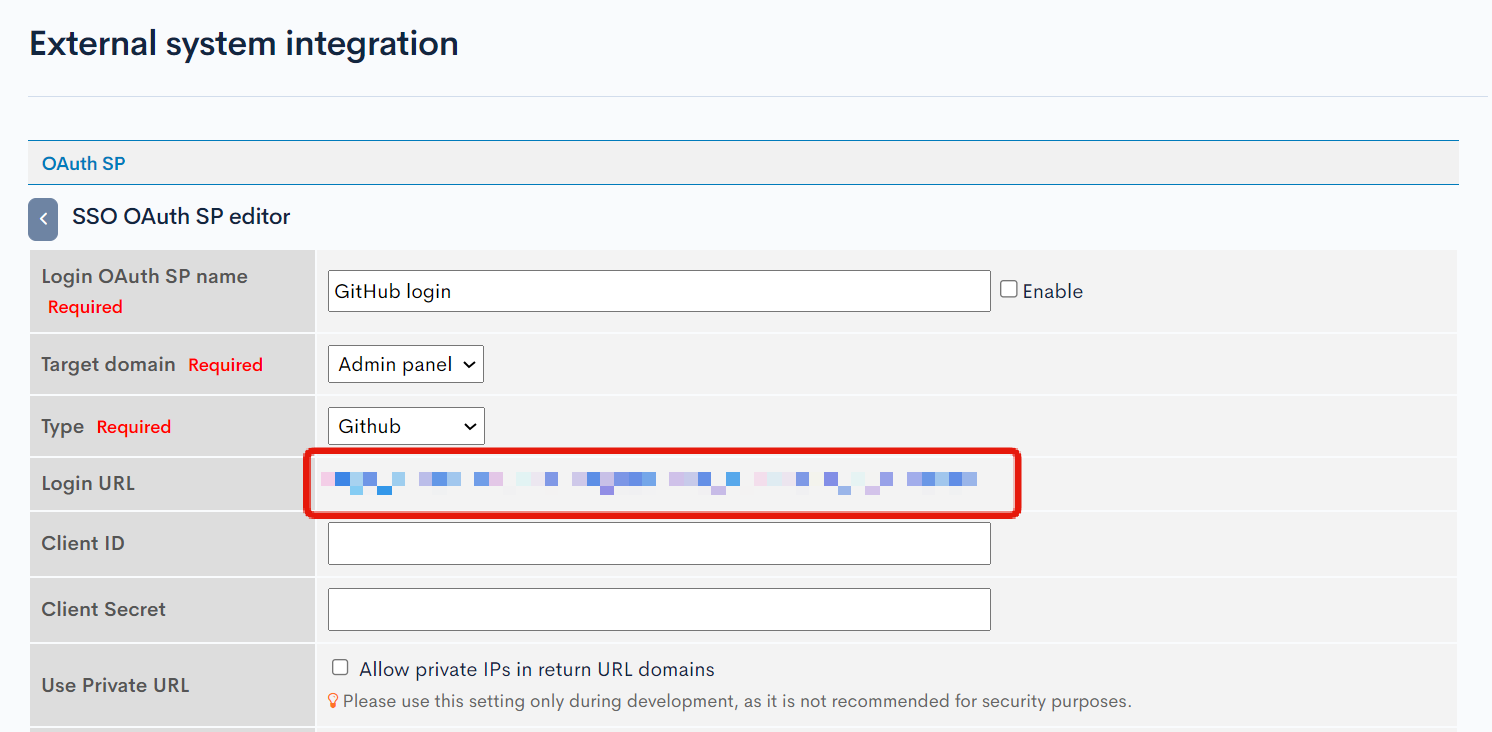Click the Target domain label
This screenshot has height=732, width=1492.
tap(108, 364)
